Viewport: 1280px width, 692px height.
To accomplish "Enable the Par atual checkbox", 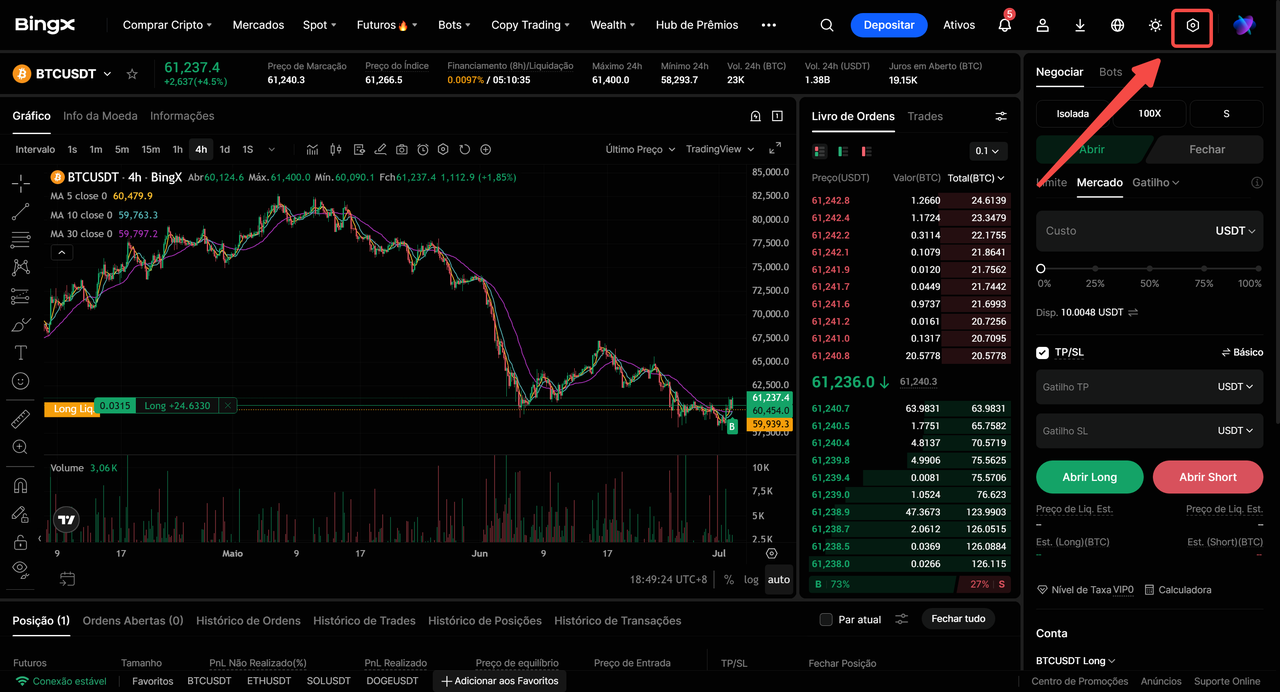I will pos(826,620).
